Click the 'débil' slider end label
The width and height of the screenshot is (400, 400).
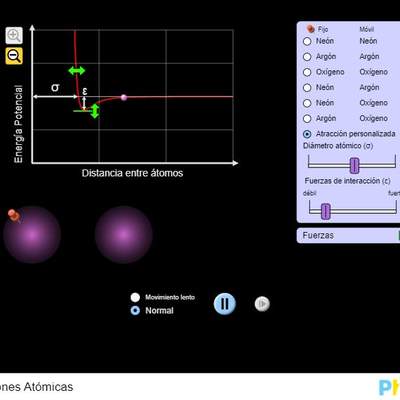pos(309,193)
